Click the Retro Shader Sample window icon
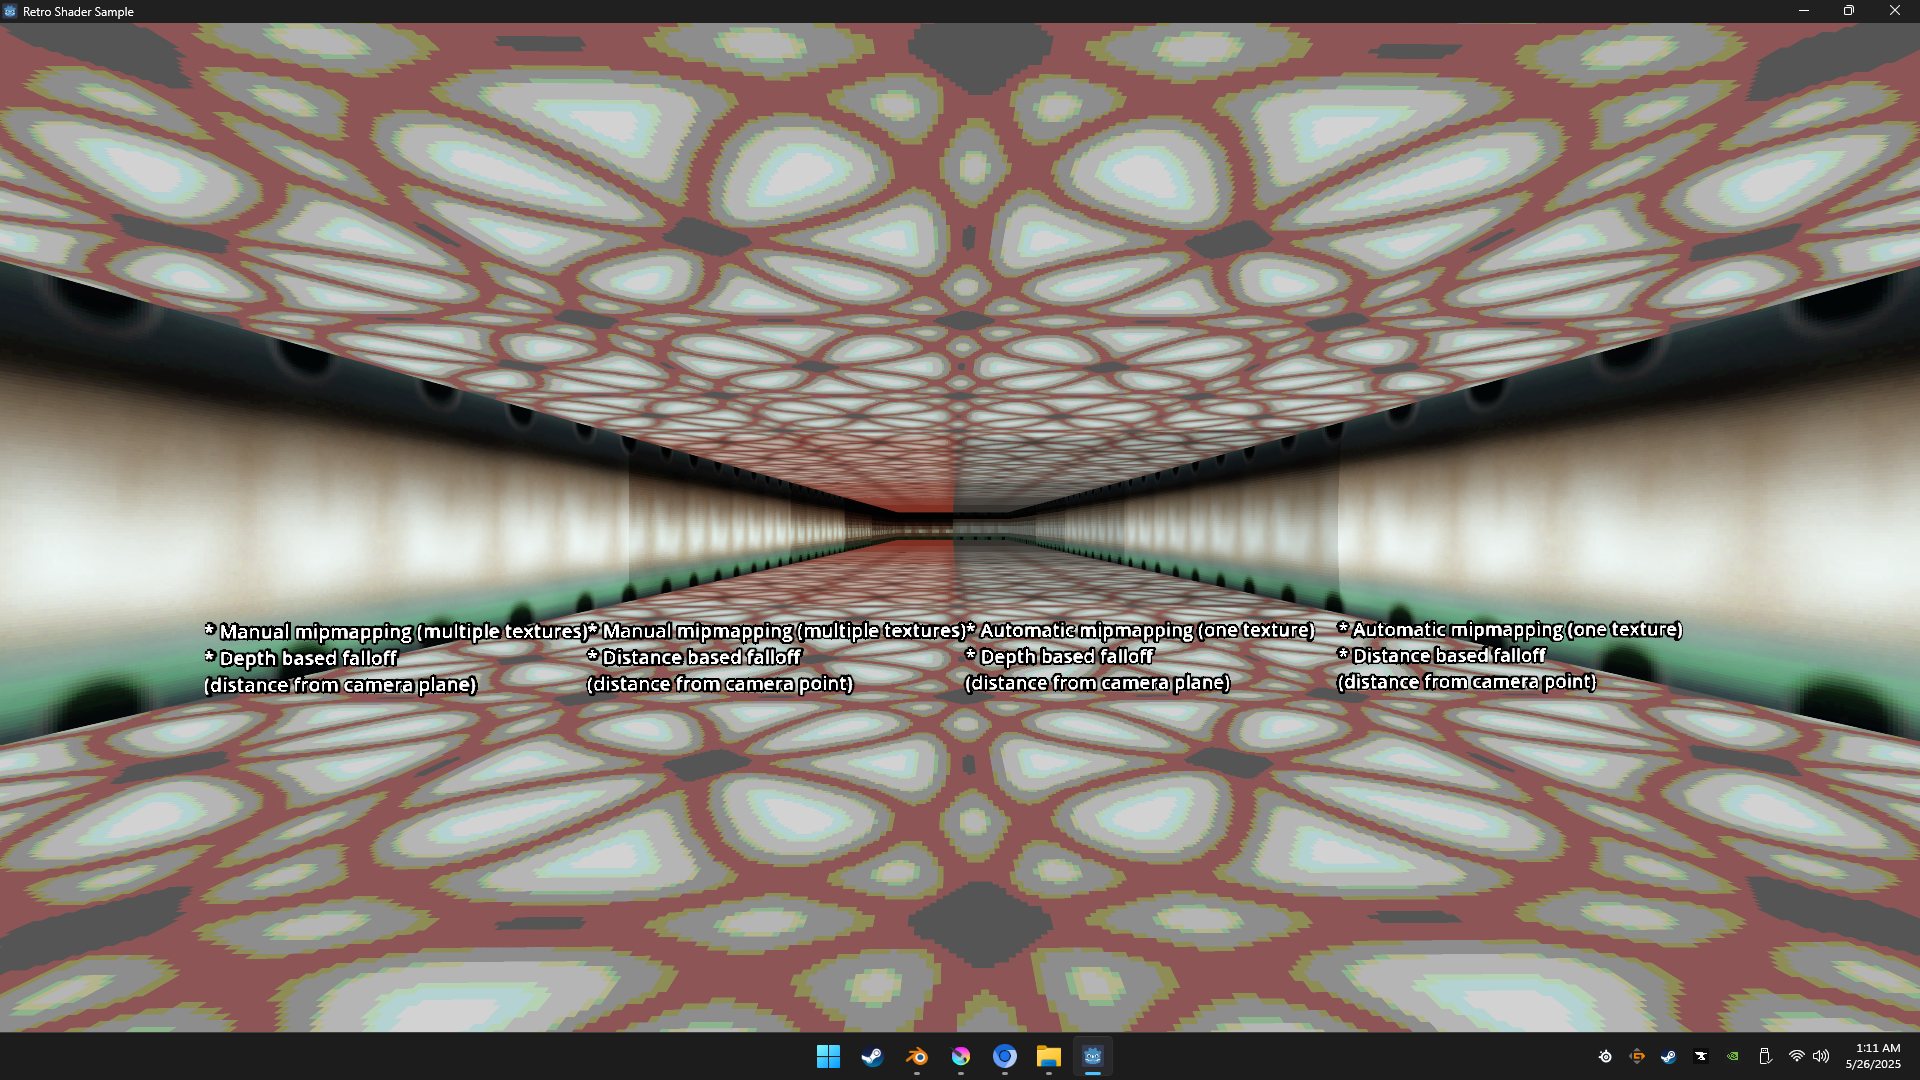 click(x=10, y=11)
